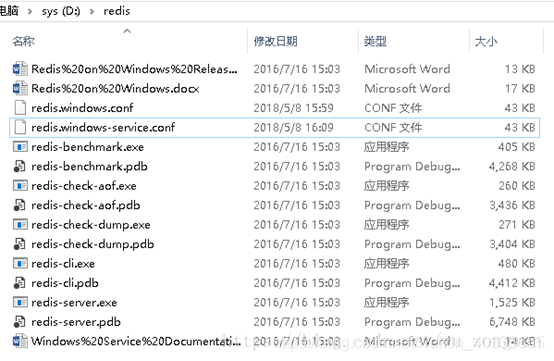Select file name Windows%20Service%20Documentati...

point(136,341)
